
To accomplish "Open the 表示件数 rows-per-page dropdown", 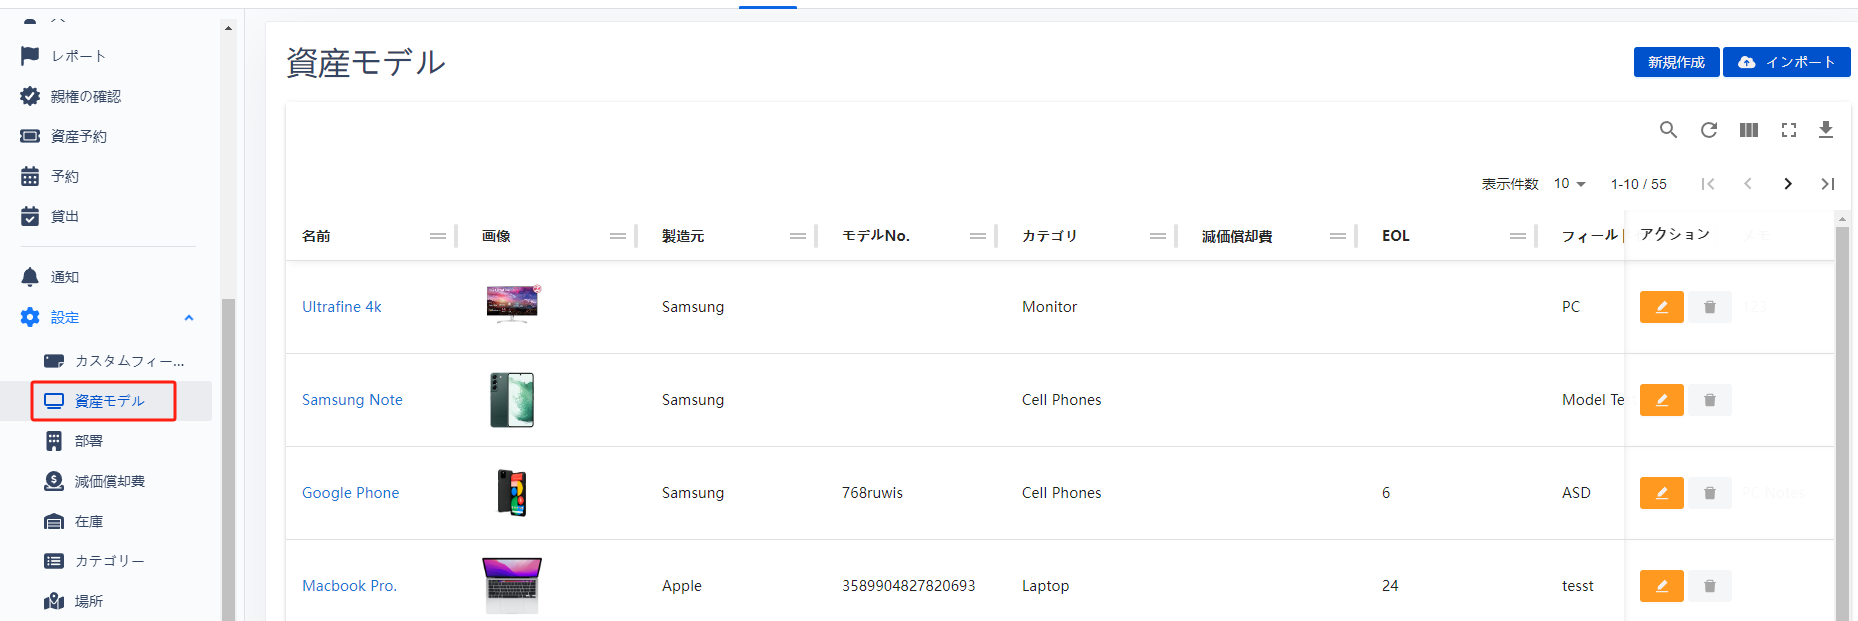I will pos(1569,184).
